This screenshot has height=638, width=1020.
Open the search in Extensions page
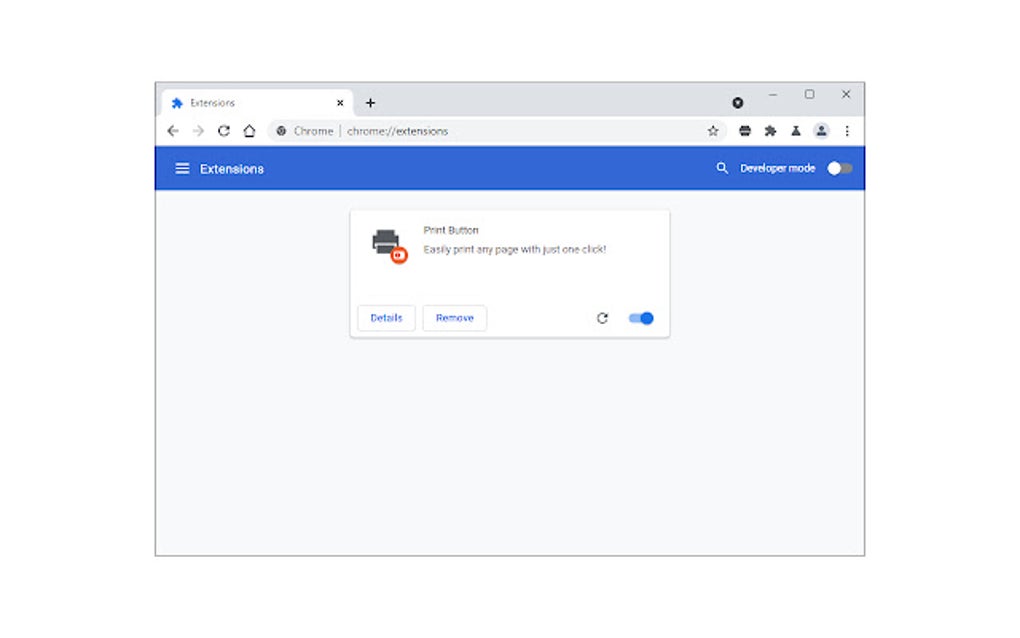(x=722, y=168)
